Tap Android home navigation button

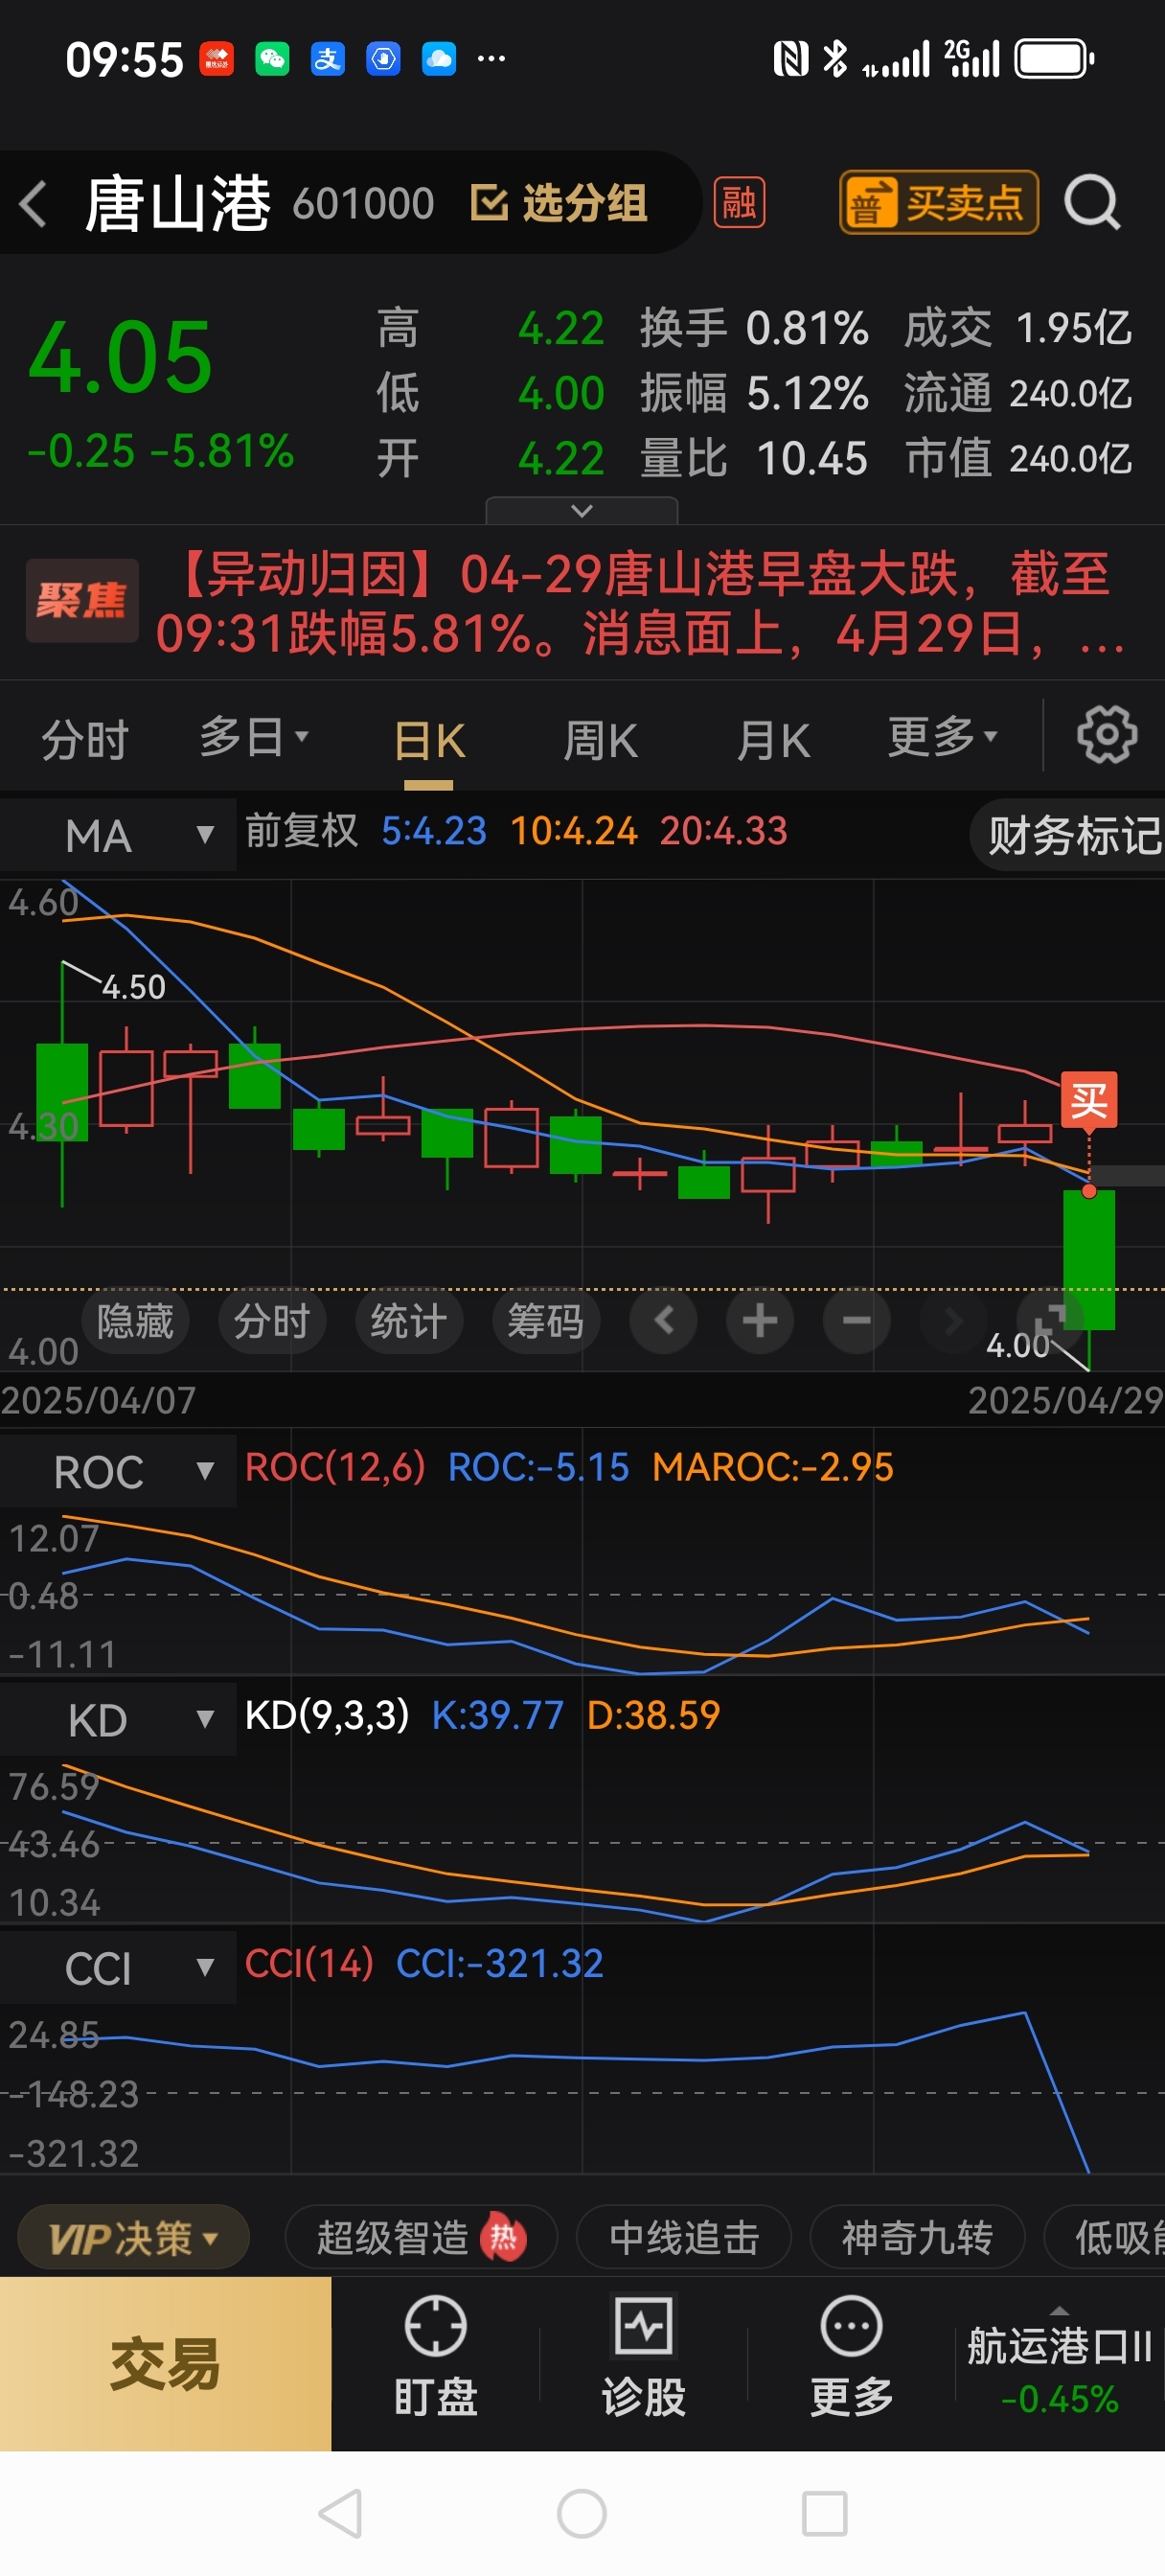[x=582, y=2514]
